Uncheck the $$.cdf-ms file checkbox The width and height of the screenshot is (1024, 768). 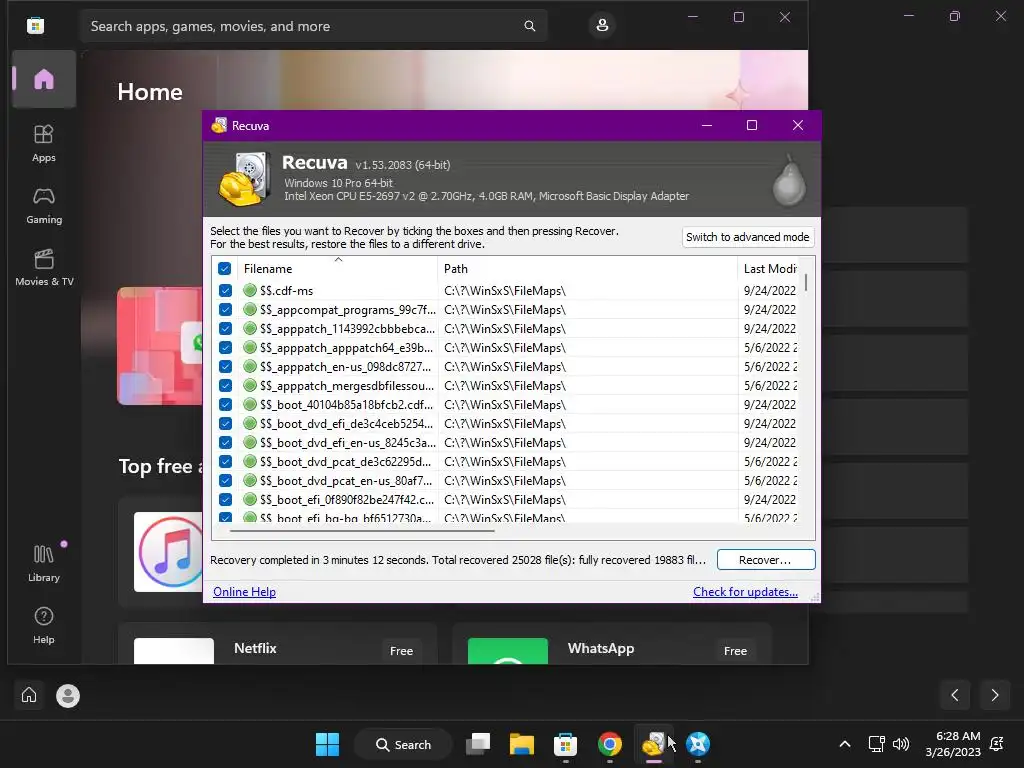pyautogui.click(x=225, y=291)
